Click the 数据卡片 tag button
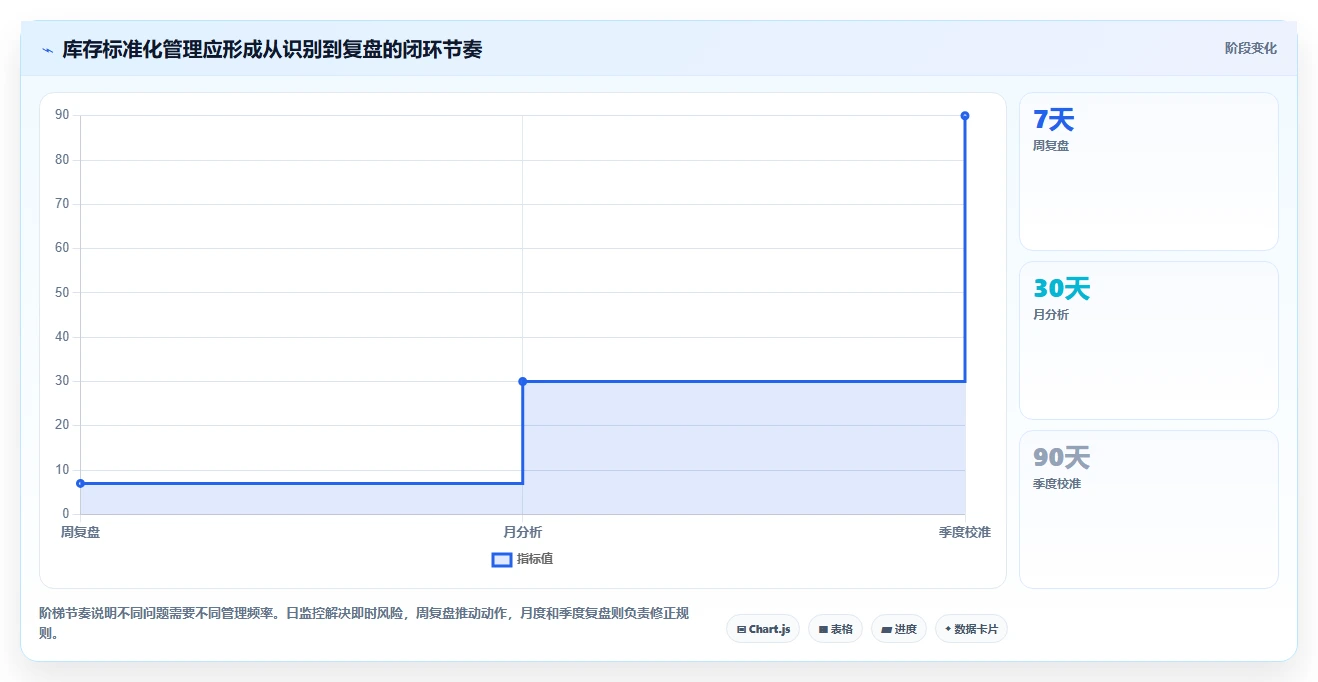The image size is (1318, 682). click(x=971, y=629)
